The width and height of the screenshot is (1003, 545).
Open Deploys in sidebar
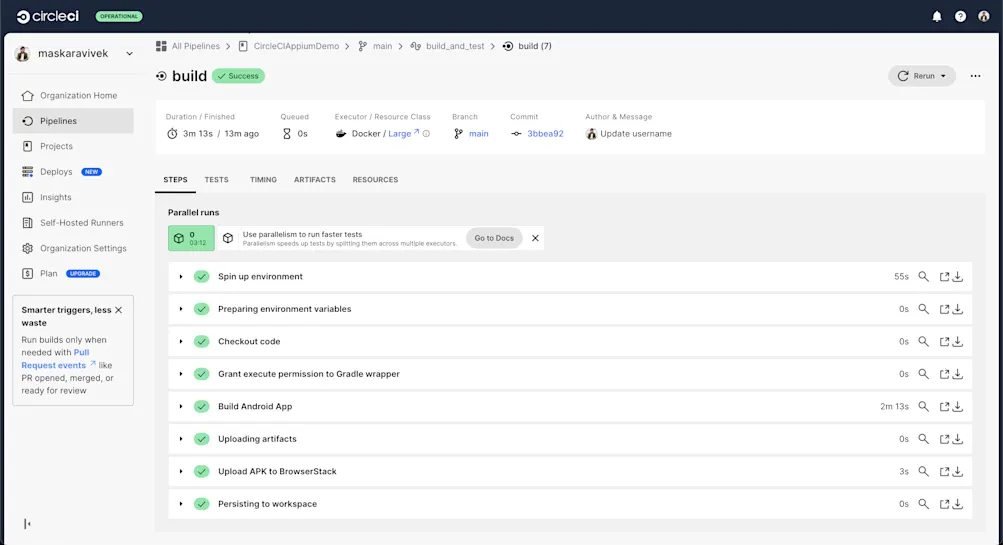point(73,172)
